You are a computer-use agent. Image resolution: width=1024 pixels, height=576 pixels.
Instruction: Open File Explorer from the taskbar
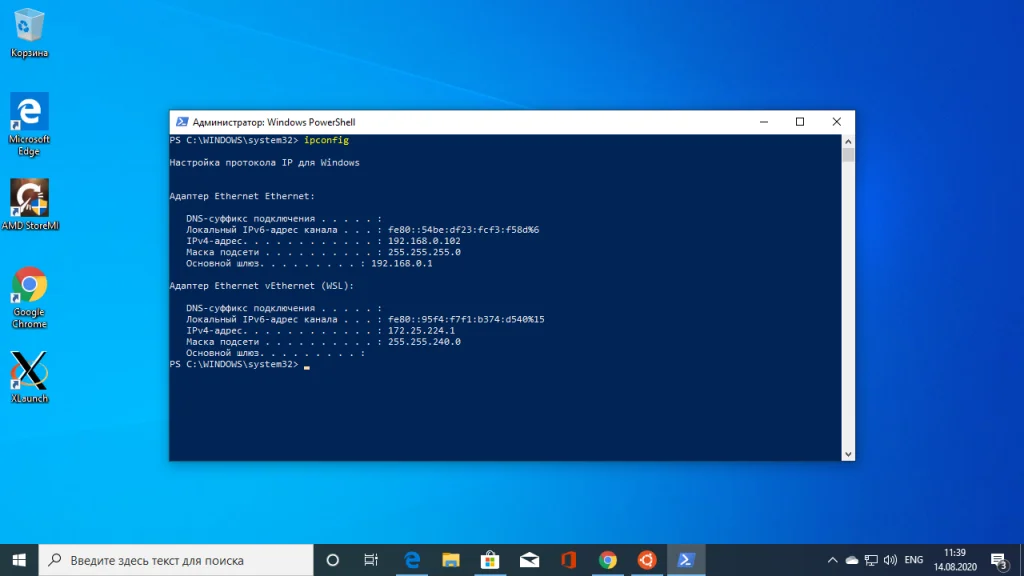[x=450, y=560]
